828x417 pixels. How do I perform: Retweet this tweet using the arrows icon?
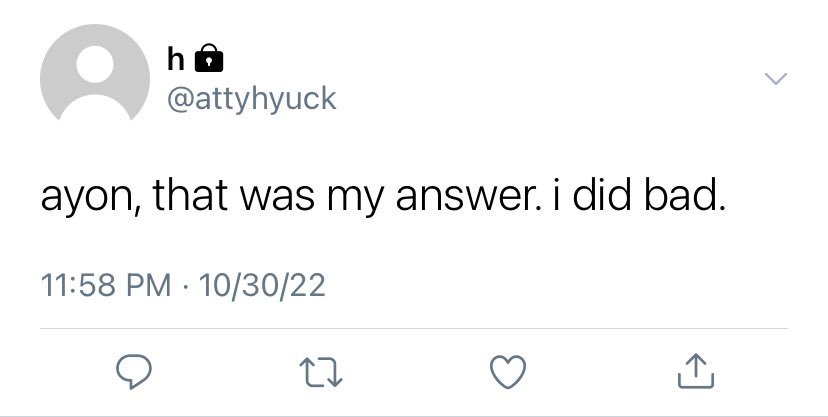tap(321, 373)
